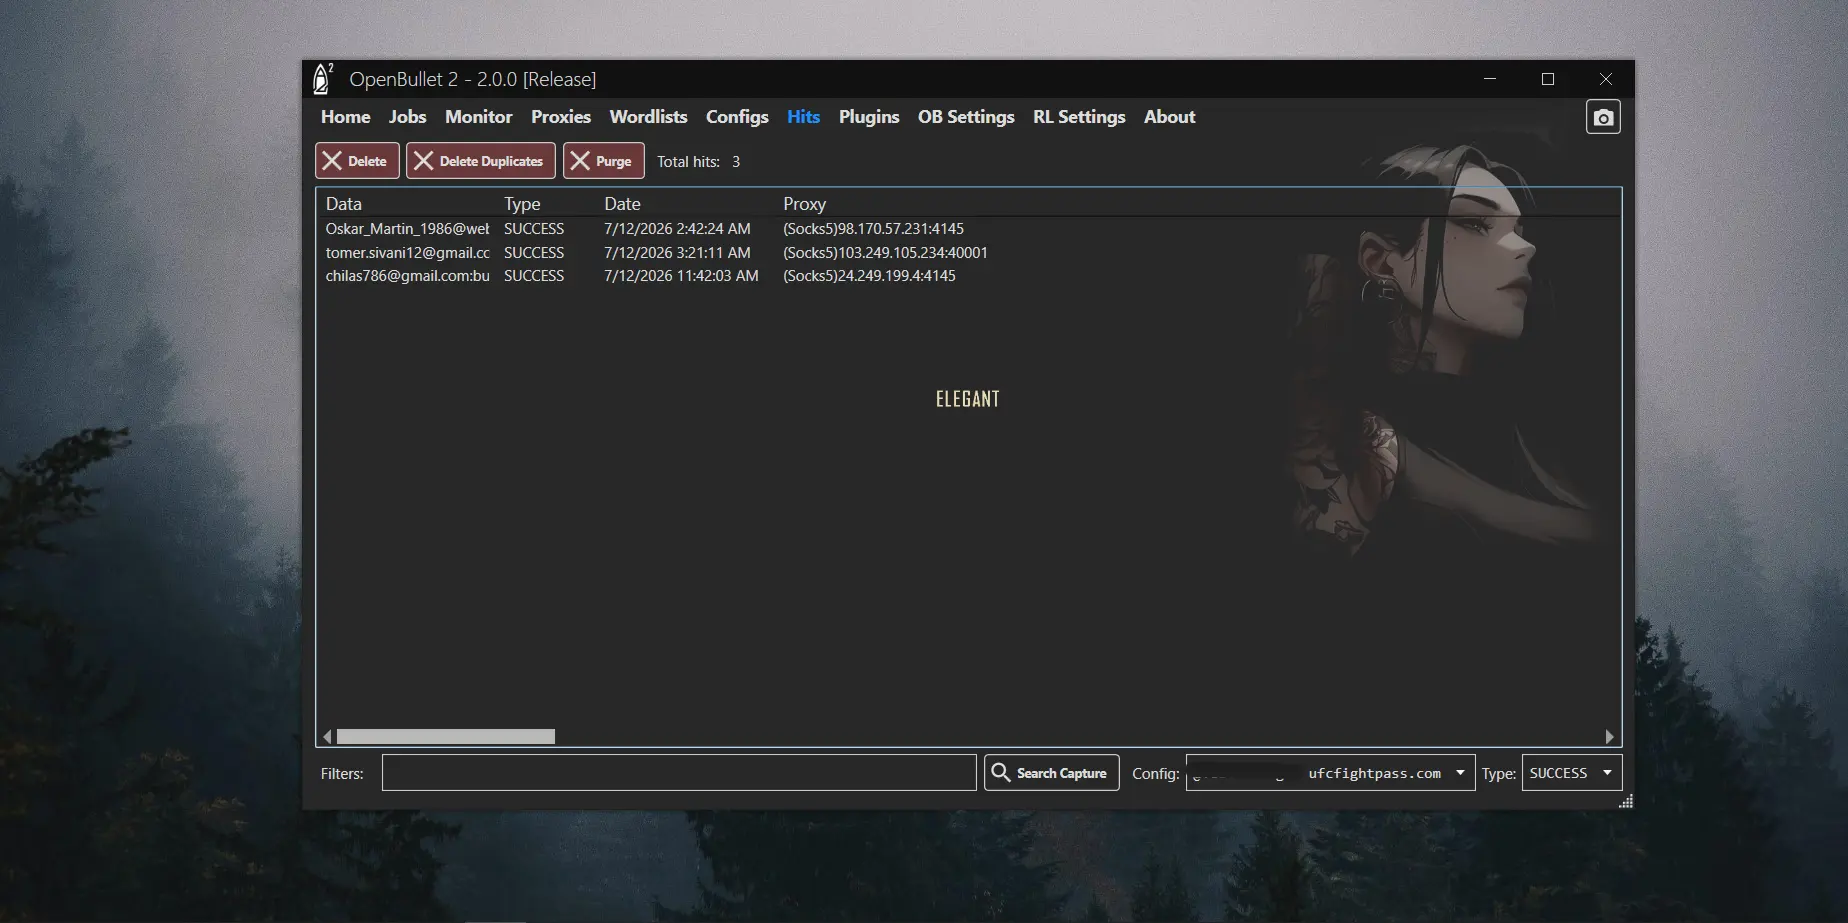Go to the Wordlists tab
1848x923 pixels.
[648, 117]
